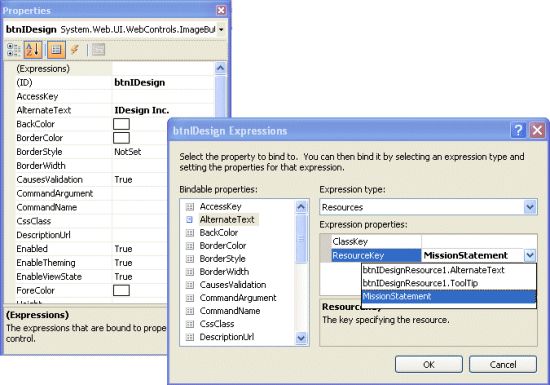The width and height of the screenshot is (550, 385).
Task: Choose MissionStatement in the dropdown list
Action: pos(449,296)
